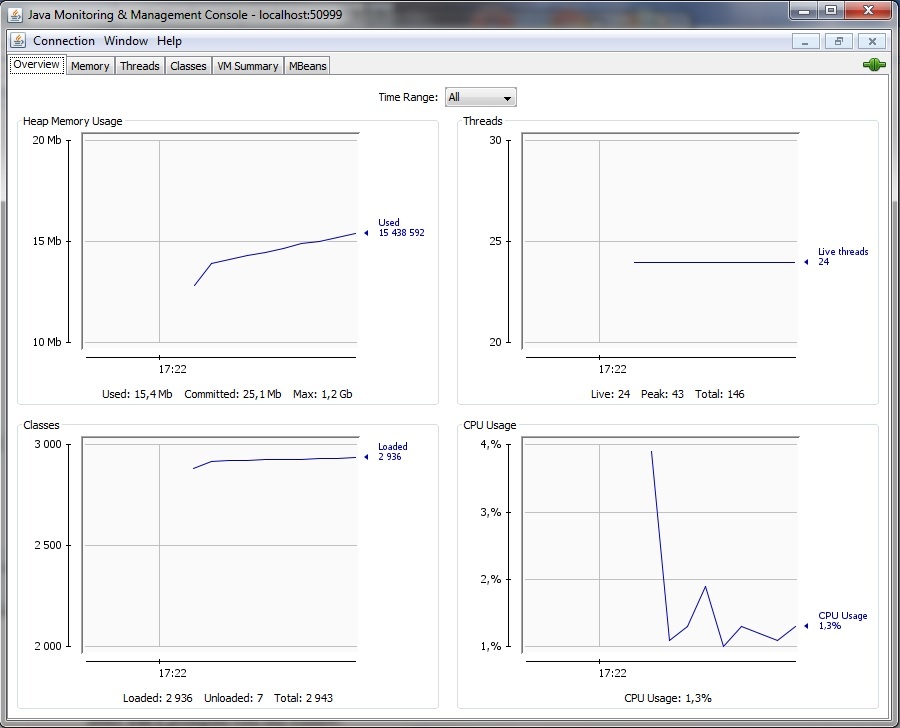Screen dimensions: 900x728
Task: Switch to the Classes tab
Action: [x=188, y=66]
